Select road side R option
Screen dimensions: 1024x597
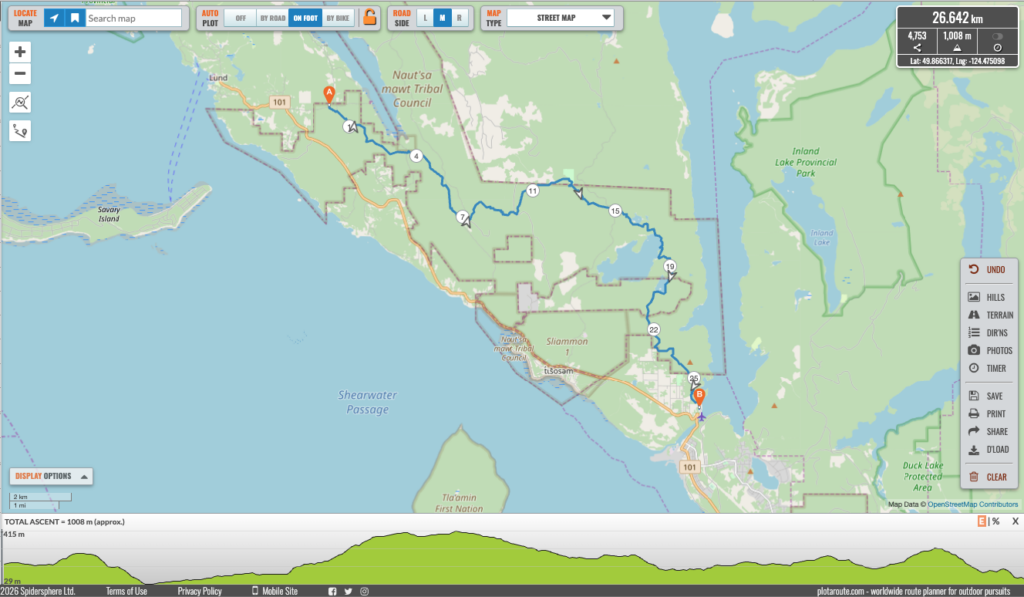click(x=459, y=18)
